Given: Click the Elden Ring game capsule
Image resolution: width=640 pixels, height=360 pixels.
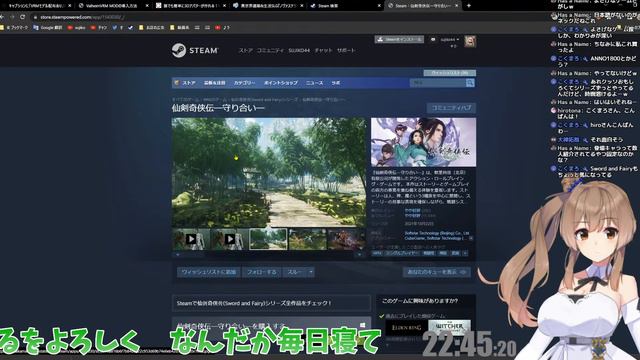Looking at the screenshot, I should click(x=407, y=327).
